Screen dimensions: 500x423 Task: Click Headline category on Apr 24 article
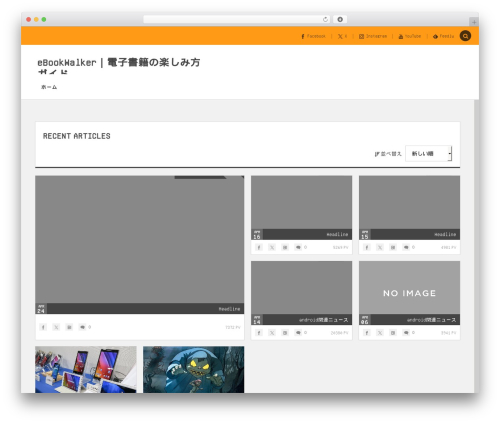click(x=229, y=309)
